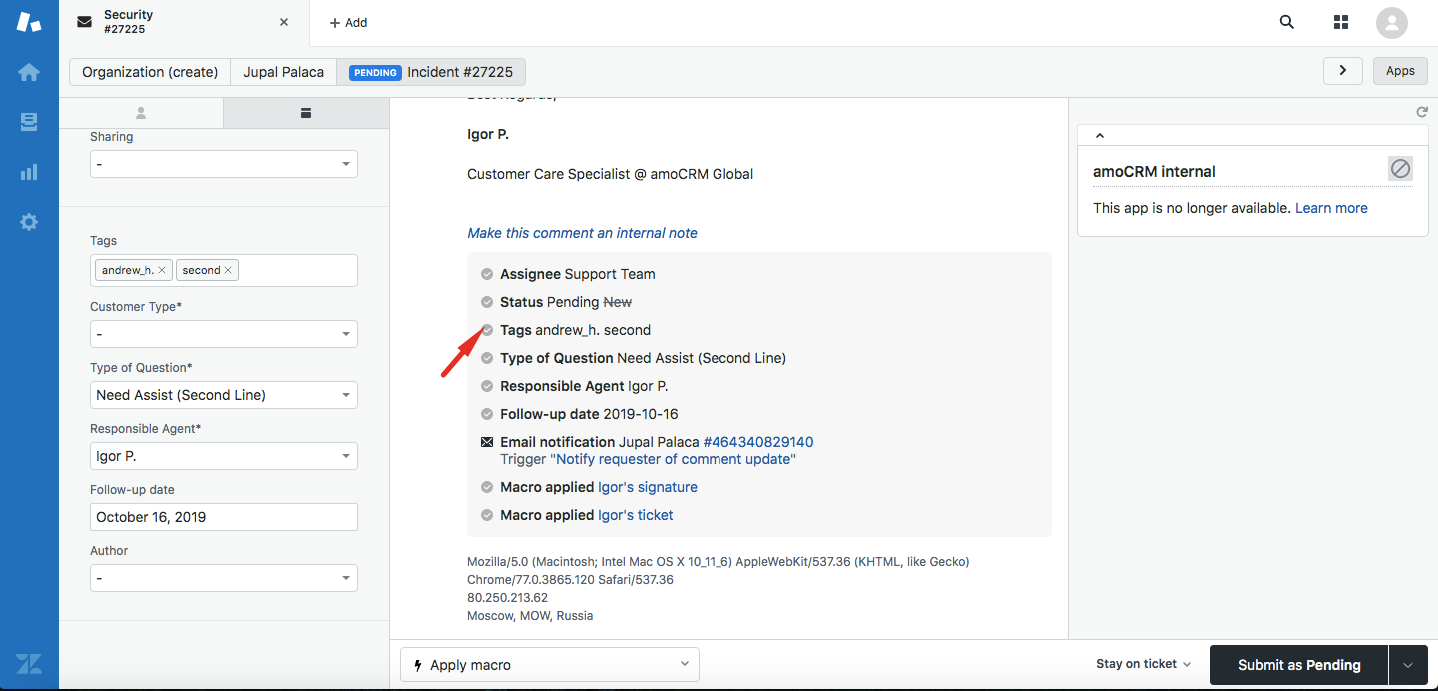Expand the Responsible Agent dropdown
This screenshot has width=1438, height=691.
coord(223,456)
